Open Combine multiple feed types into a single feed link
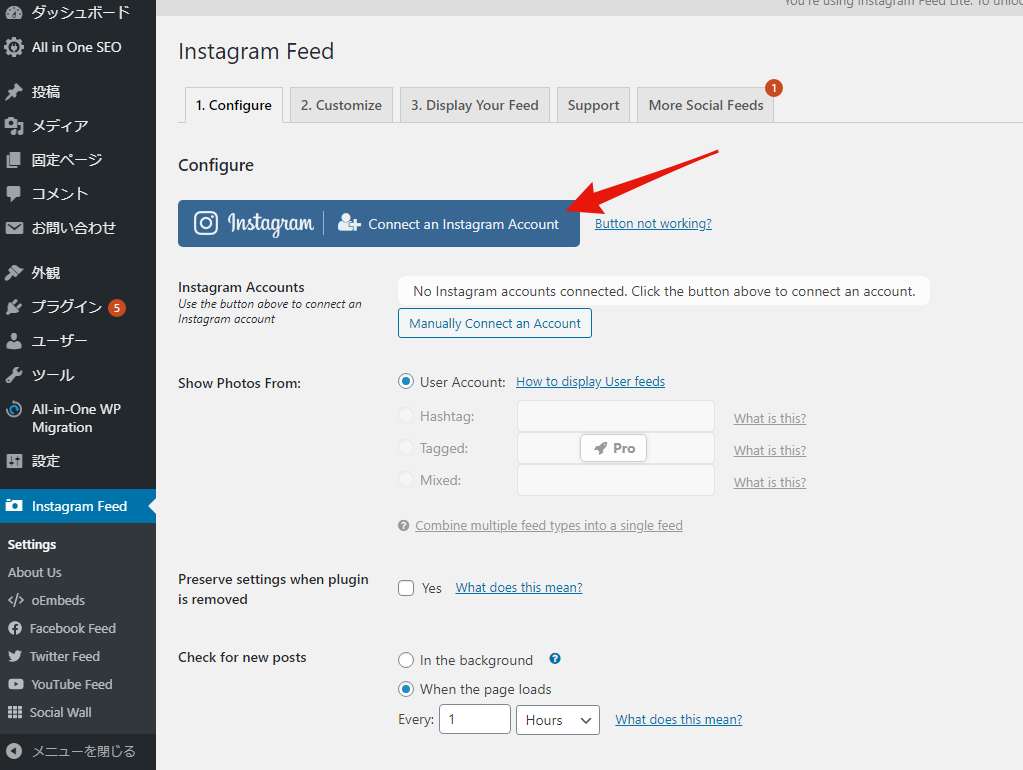1023x770 pixels. tap(549, 525)
